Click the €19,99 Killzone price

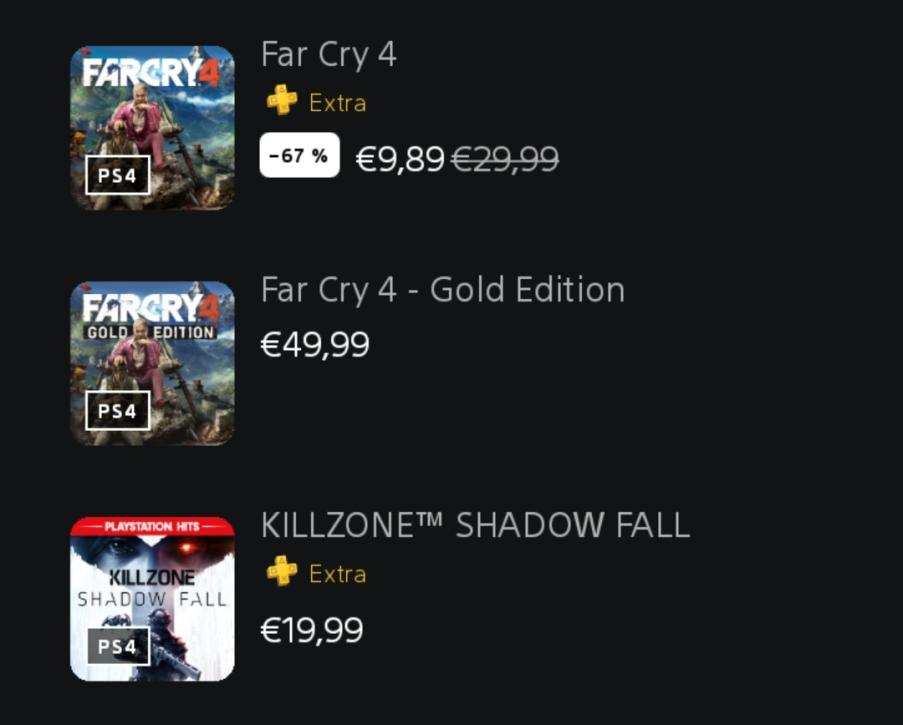pos(312,631)
